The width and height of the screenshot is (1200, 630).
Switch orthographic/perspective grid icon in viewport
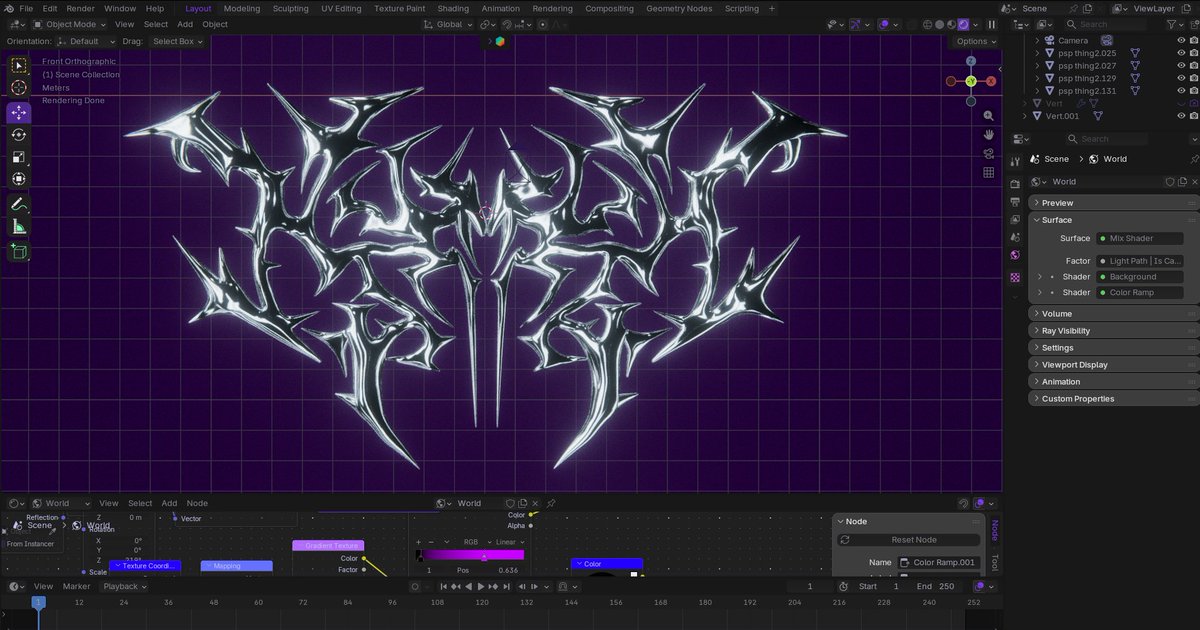click(989, 172)
